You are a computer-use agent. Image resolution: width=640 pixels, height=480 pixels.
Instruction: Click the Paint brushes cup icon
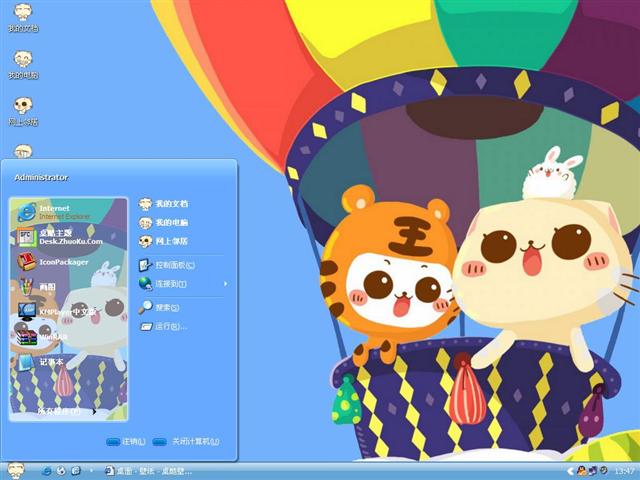tap(26, 287)
